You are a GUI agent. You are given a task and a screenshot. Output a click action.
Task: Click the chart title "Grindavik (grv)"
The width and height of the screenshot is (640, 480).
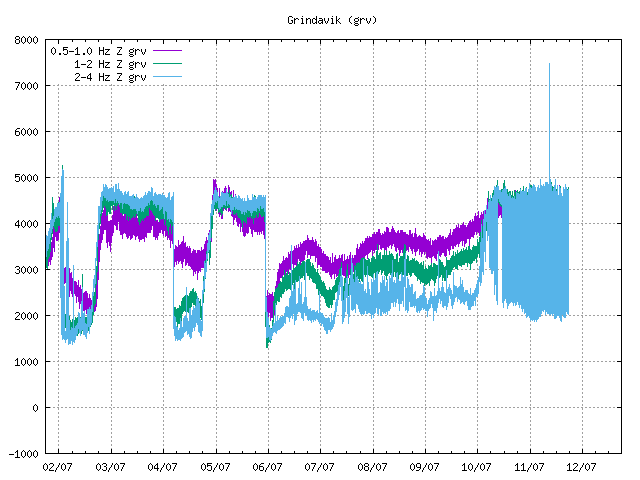pyautogui.click(x=332, y=20)
